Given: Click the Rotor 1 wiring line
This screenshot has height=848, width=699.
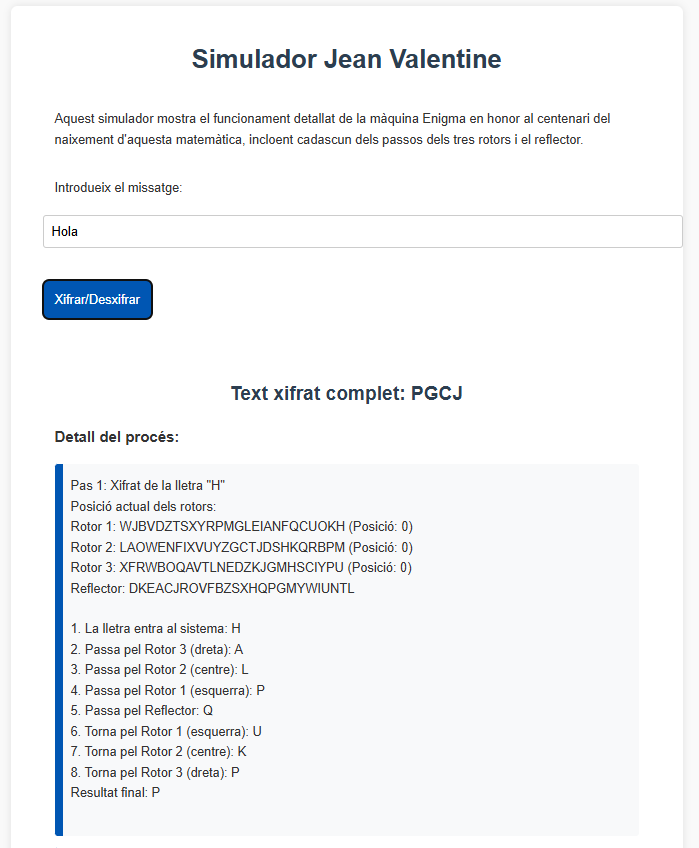Looking at the screenshot, I should point(241,526).
